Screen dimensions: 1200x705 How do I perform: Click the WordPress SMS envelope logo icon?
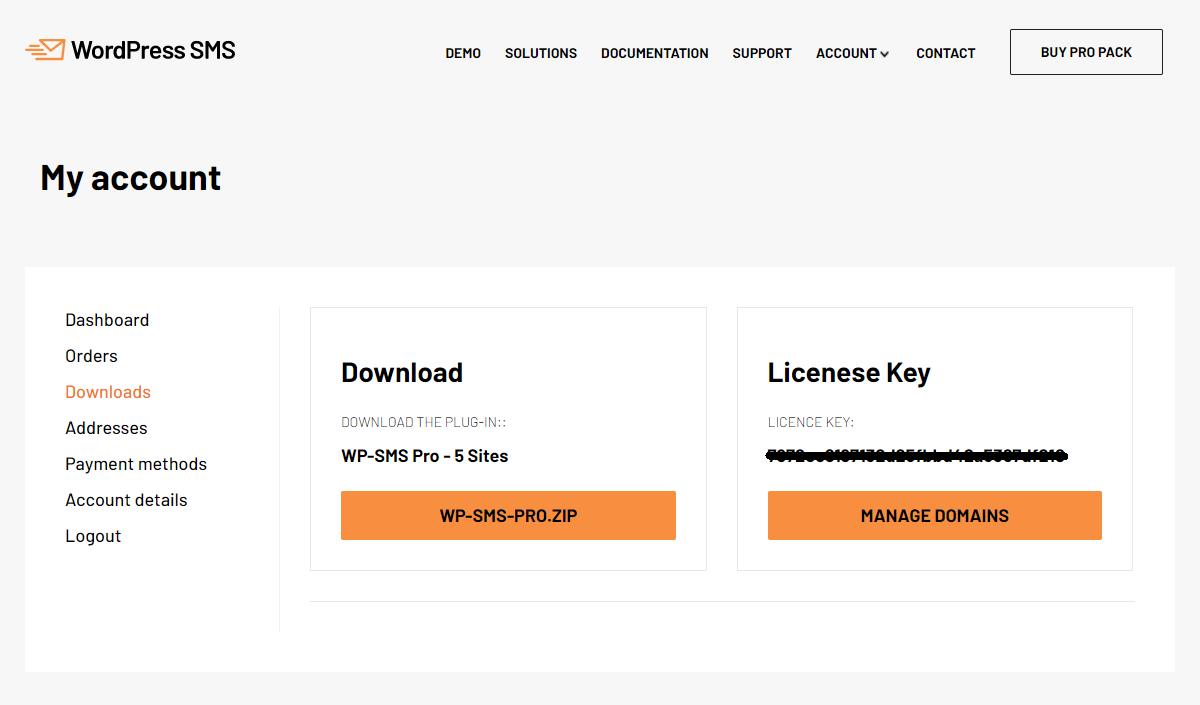(x=45, y=50)
